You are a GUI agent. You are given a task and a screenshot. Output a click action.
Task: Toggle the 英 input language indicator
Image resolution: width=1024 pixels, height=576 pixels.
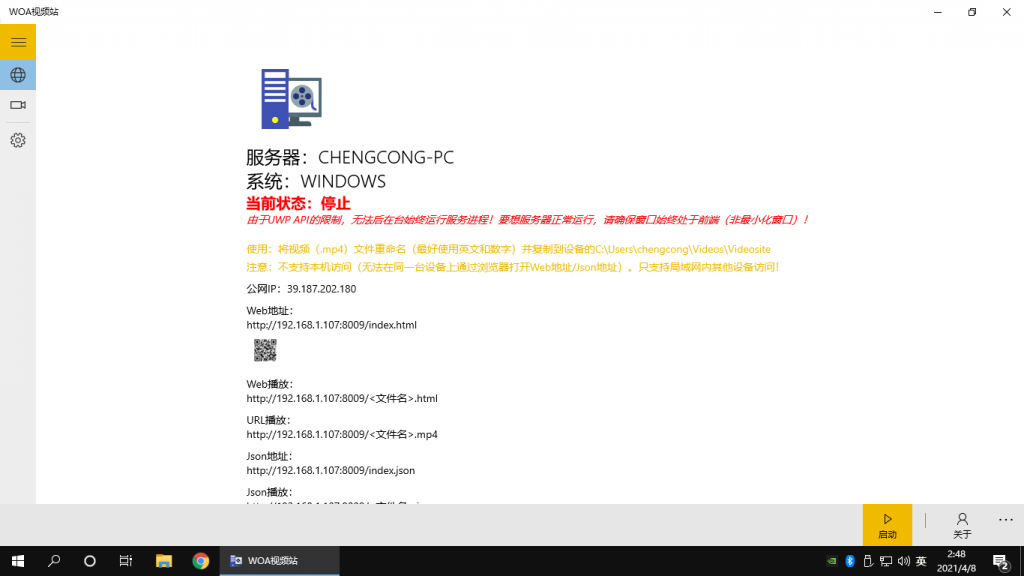[x=921, y=561]
